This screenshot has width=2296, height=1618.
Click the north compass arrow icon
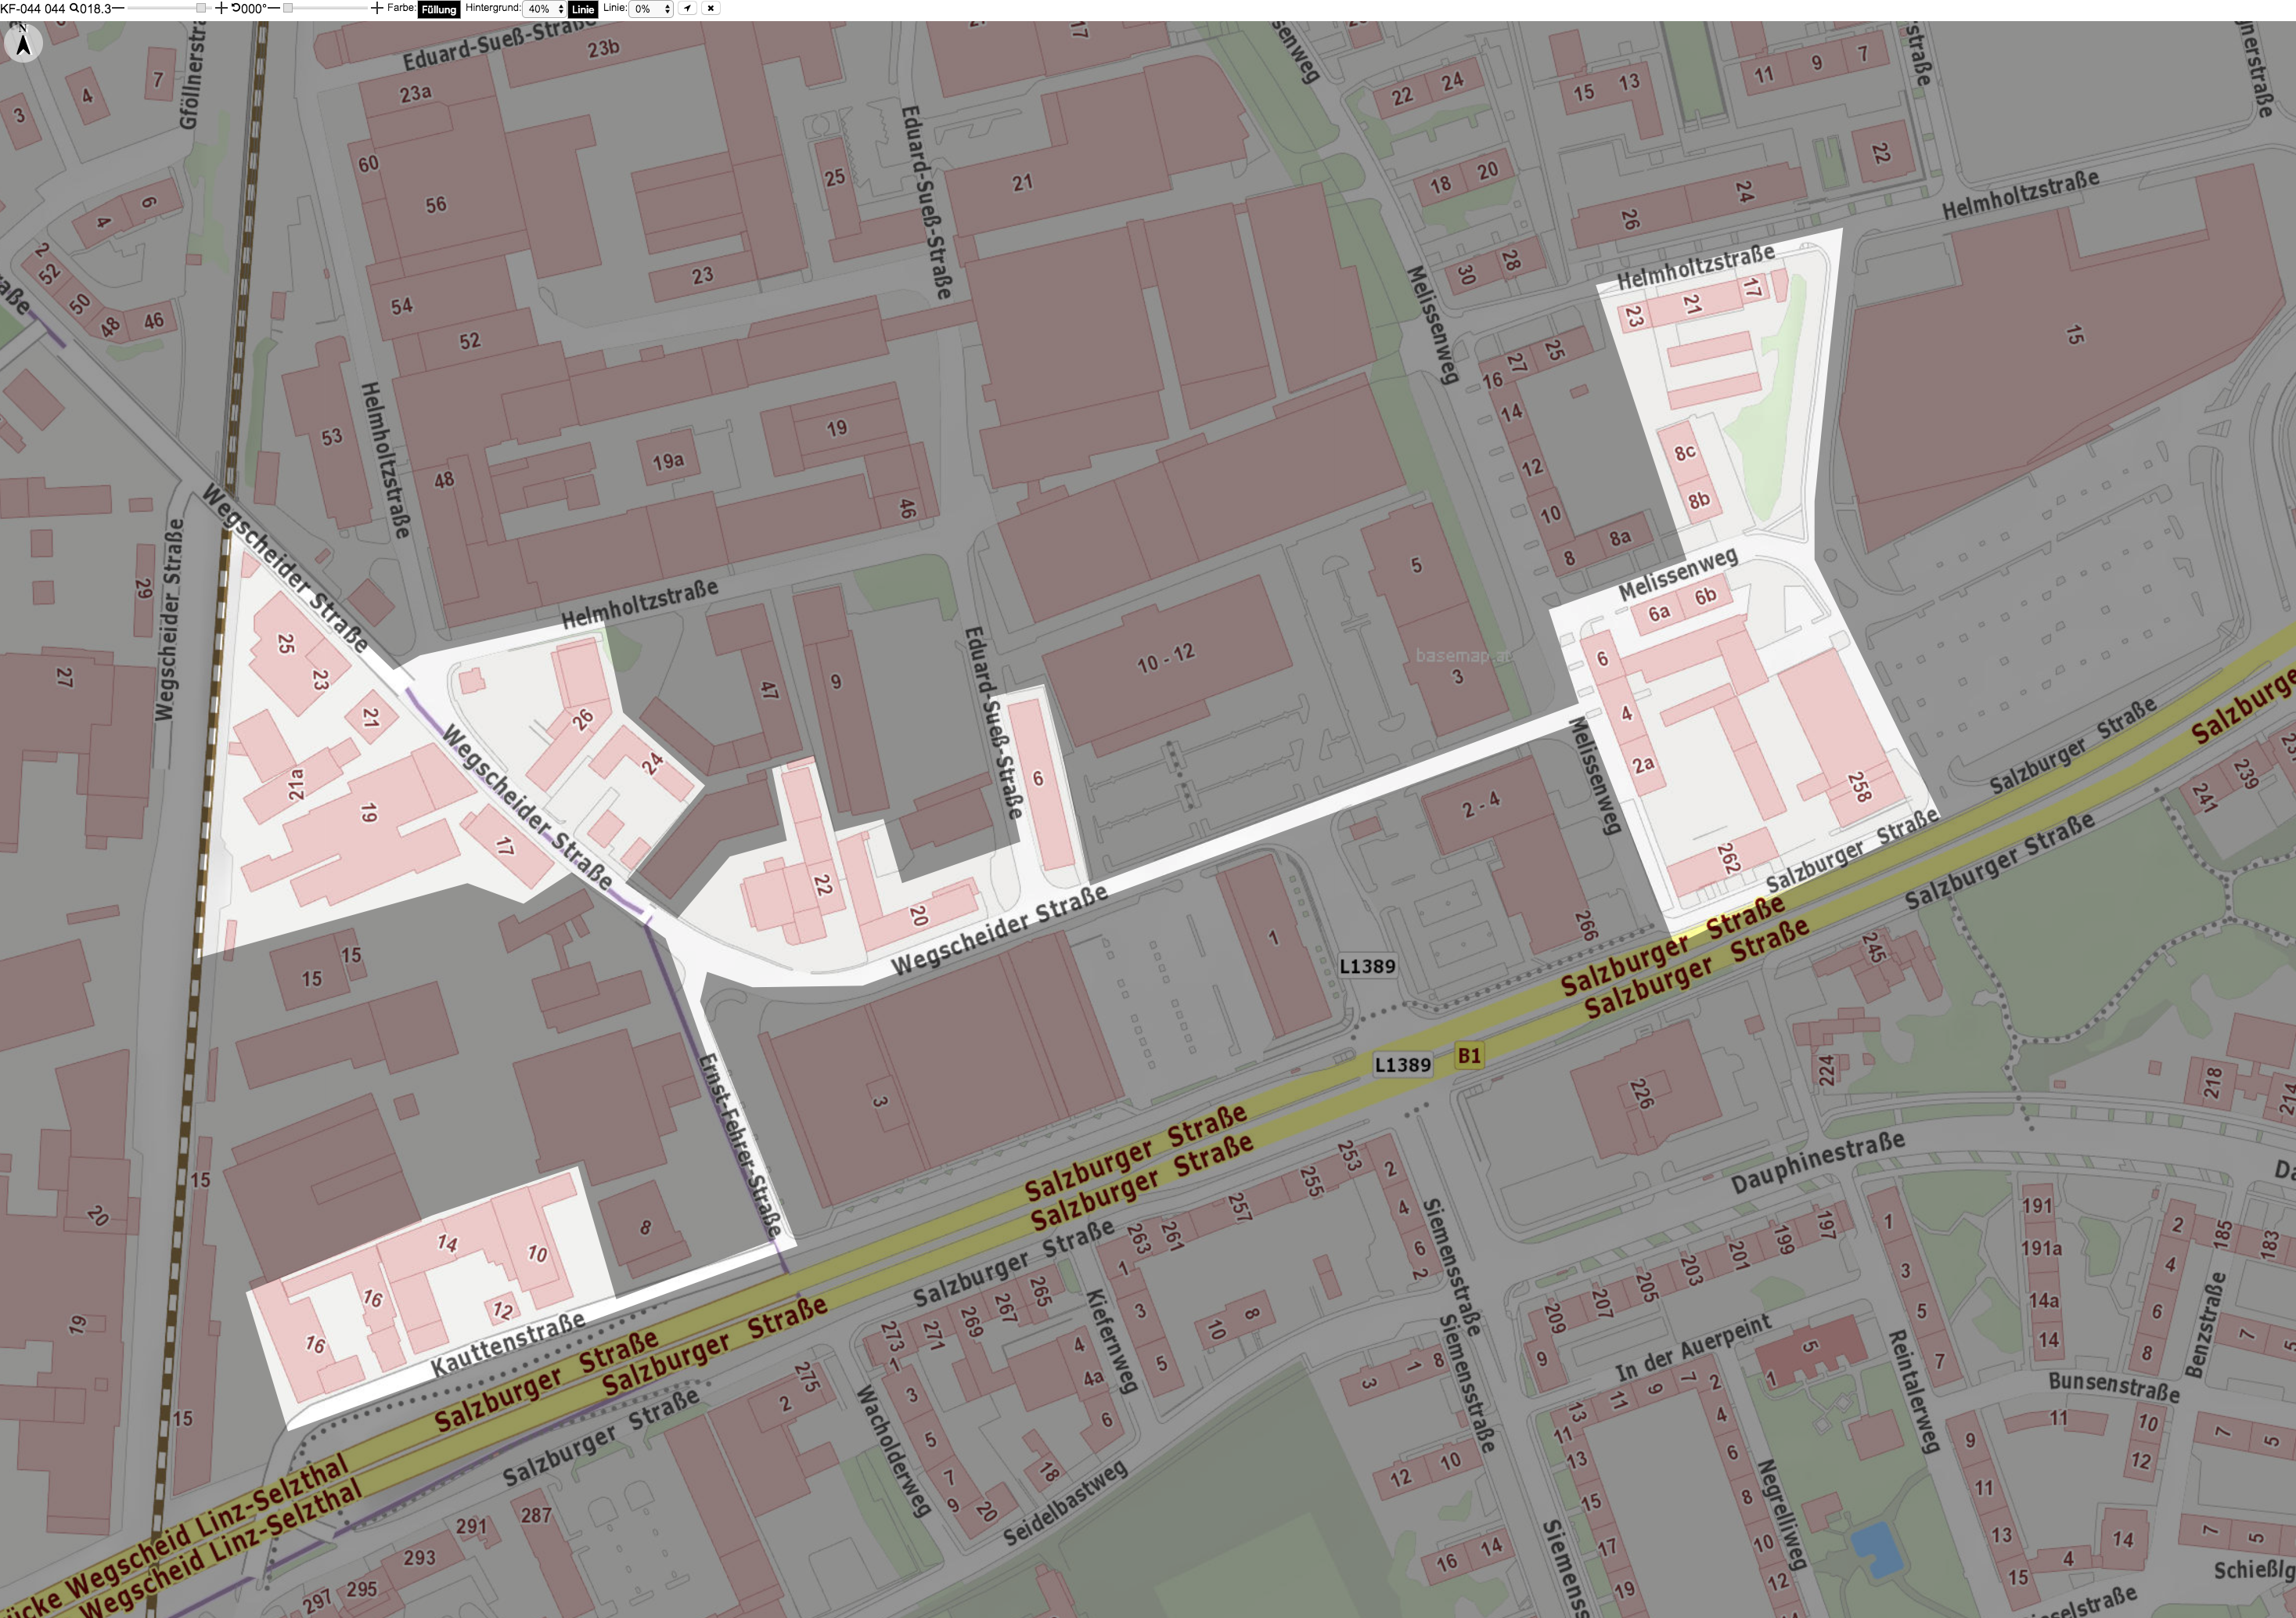coord(23,43)
